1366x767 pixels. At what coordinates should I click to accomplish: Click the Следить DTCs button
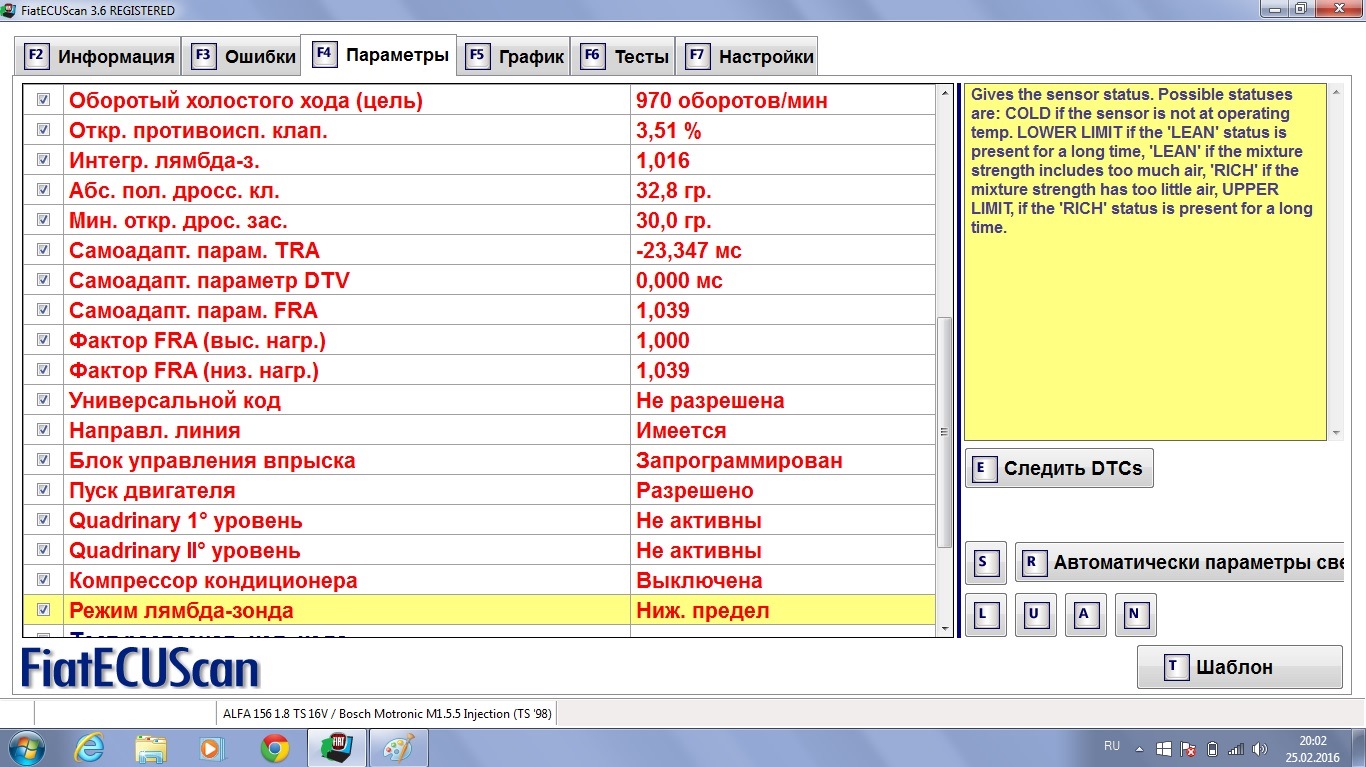click(1059, 468)
